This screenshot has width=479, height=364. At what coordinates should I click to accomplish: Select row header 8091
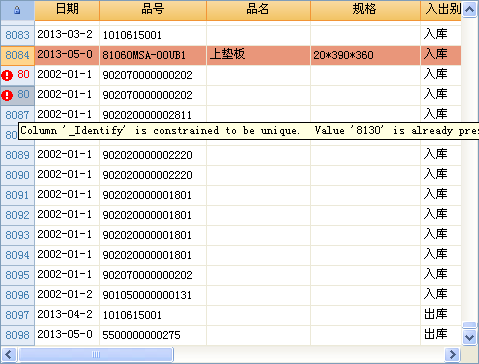[x=17, y=195]
